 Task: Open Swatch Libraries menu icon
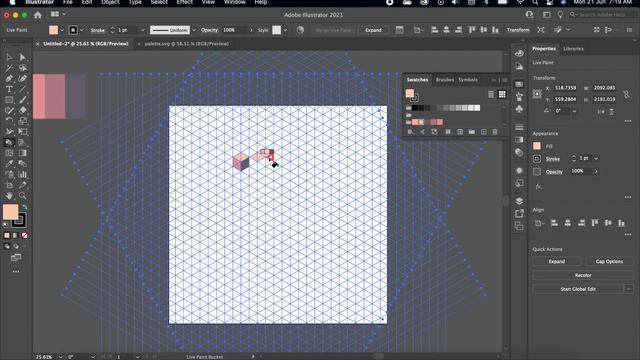[410, 132]
